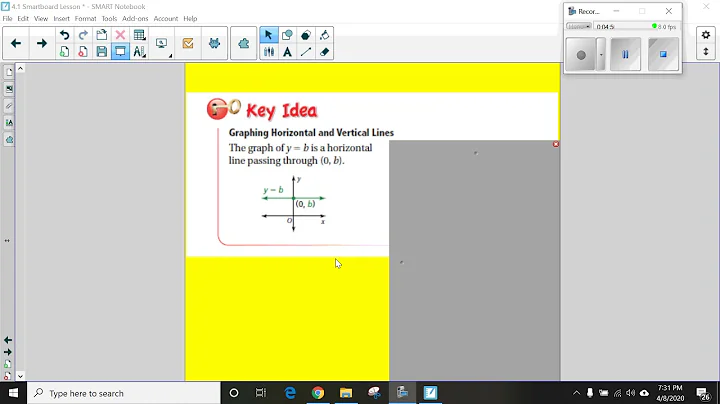The image size is (720, 404).
Task: Select the Eraser tool
Action: [x=324, y=51]
